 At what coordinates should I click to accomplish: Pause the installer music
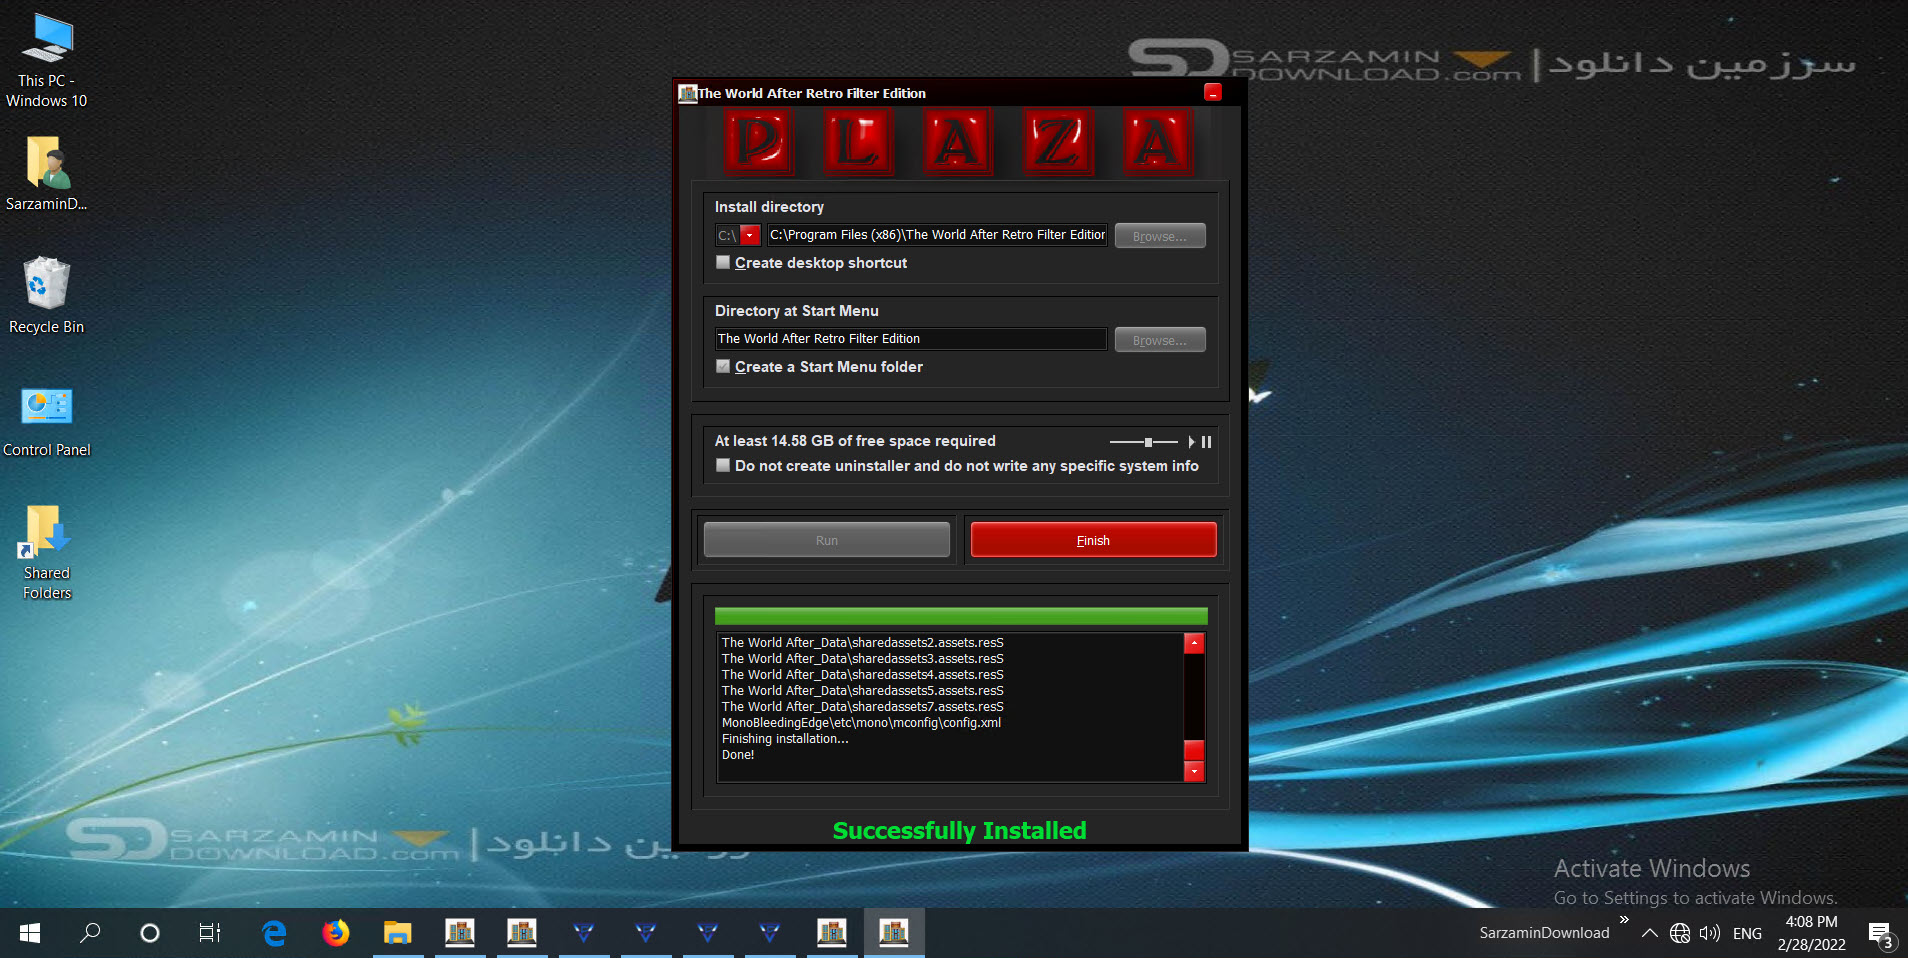click(1207, 442)
